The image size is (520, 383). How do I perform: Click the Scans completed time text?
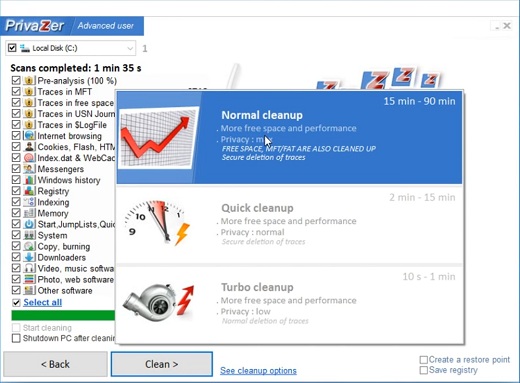click(x=76, y=68)
